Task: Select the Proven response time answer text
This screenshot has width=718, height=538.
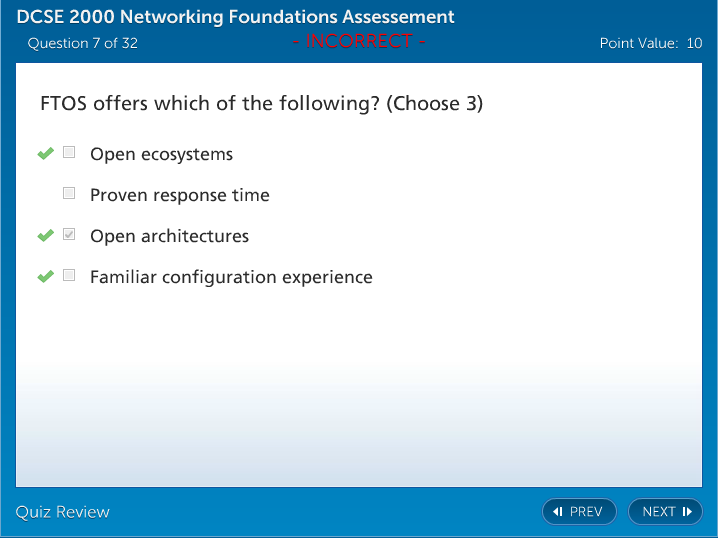Action: pyautogui.click(x=179, y=195)
